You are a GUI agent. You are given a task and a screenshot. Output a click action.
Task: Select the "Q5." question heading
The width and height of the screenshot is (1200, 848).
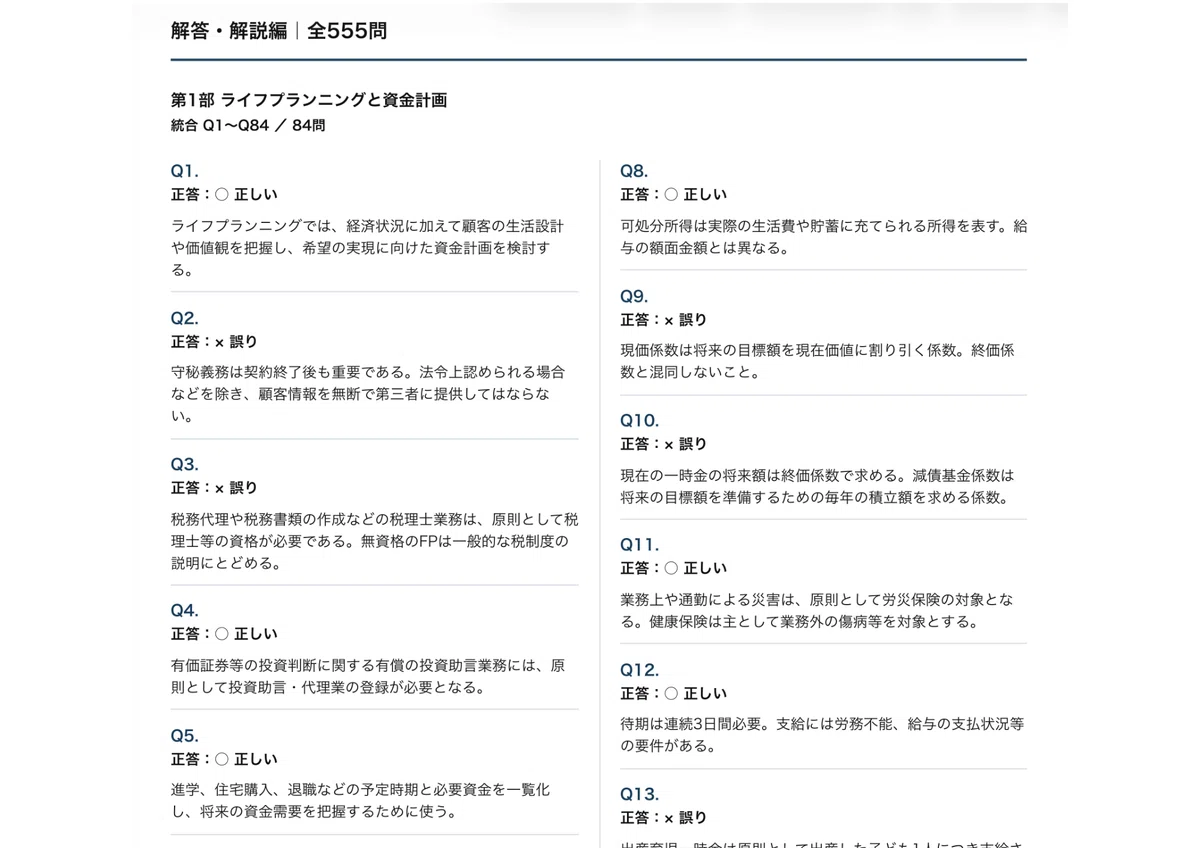tap(185, 735)
